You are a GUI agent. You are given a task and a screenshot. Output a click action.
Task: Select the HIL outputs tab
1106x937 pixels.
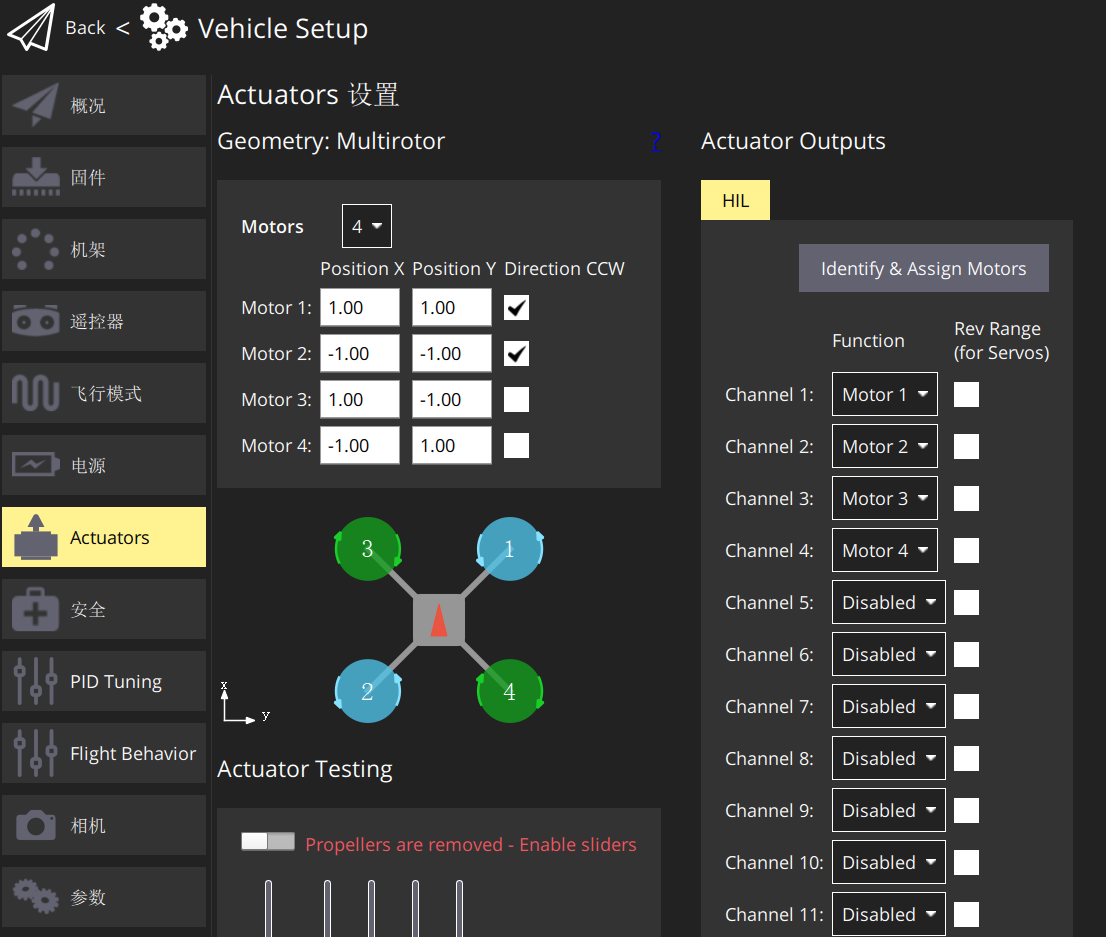tap(735, 200)
